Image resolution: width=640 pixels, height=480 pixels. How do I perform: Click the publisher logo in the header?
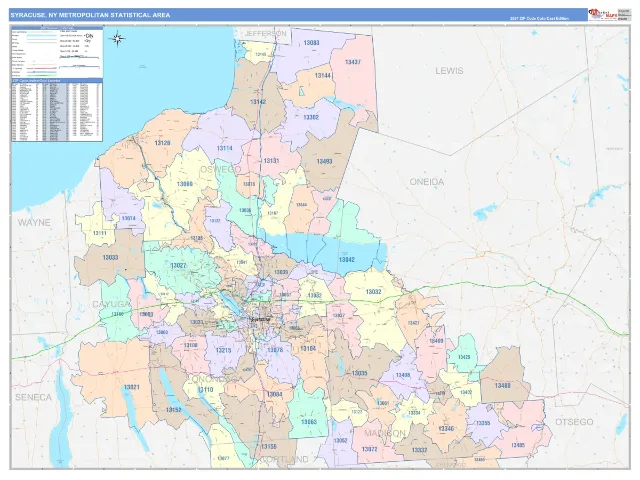[602, 14]
